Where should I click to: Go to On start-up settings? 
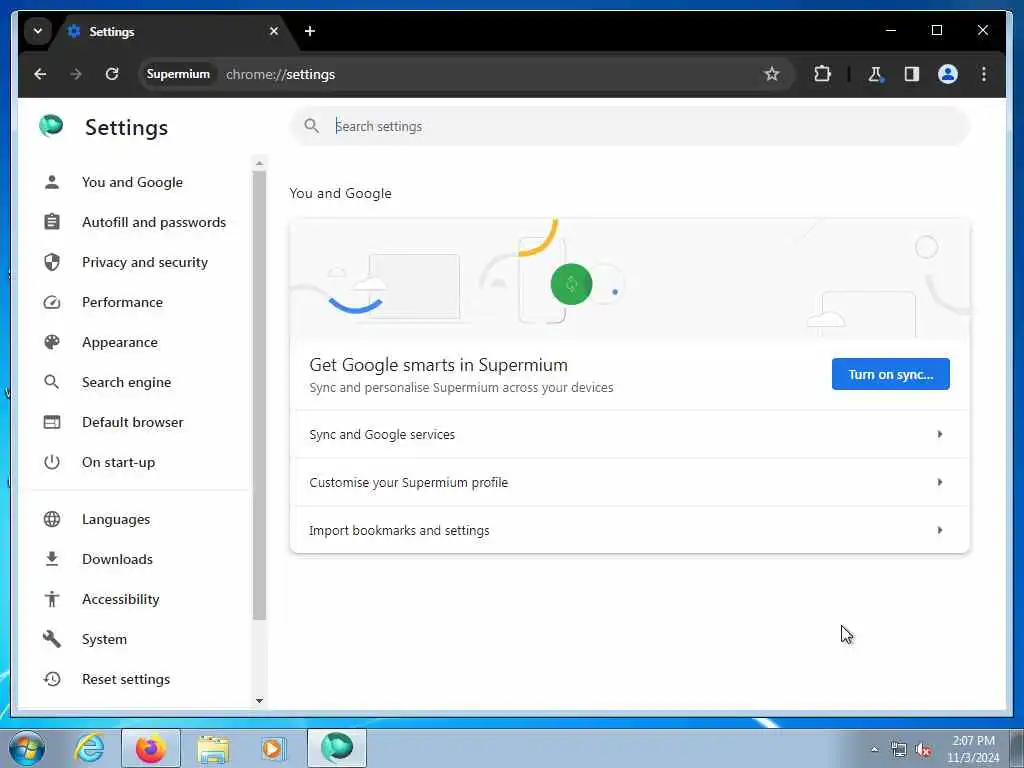(118, 462)
